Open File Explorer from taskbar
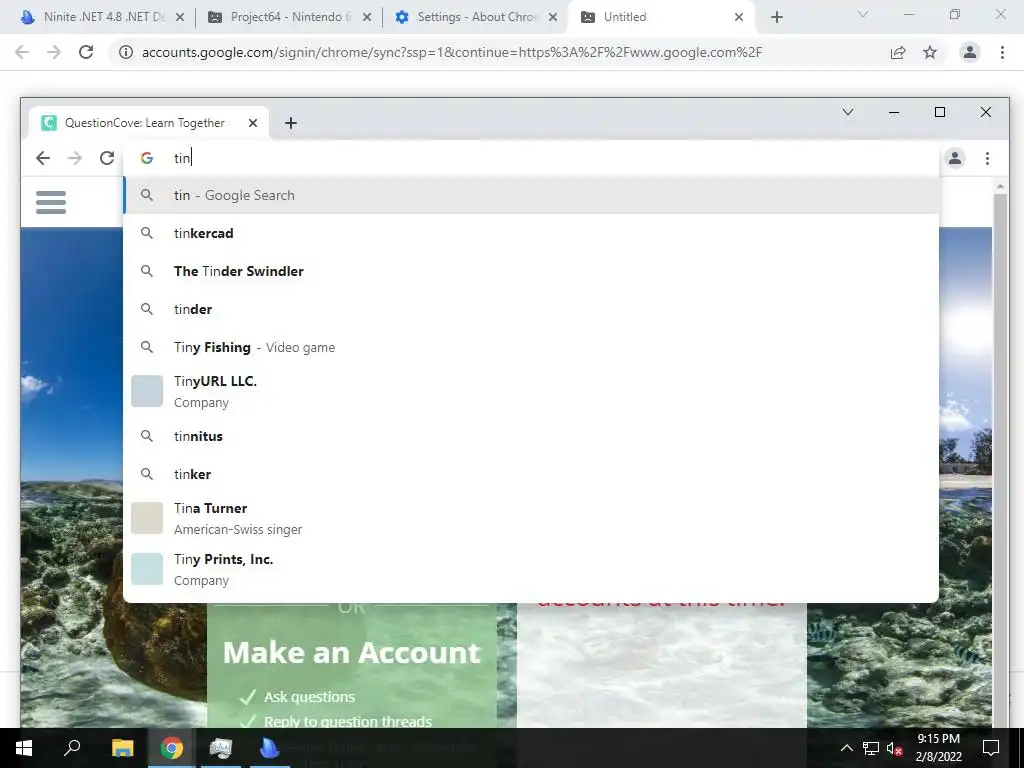This screenshot has height=768, width=1024. tap(122, 748)
